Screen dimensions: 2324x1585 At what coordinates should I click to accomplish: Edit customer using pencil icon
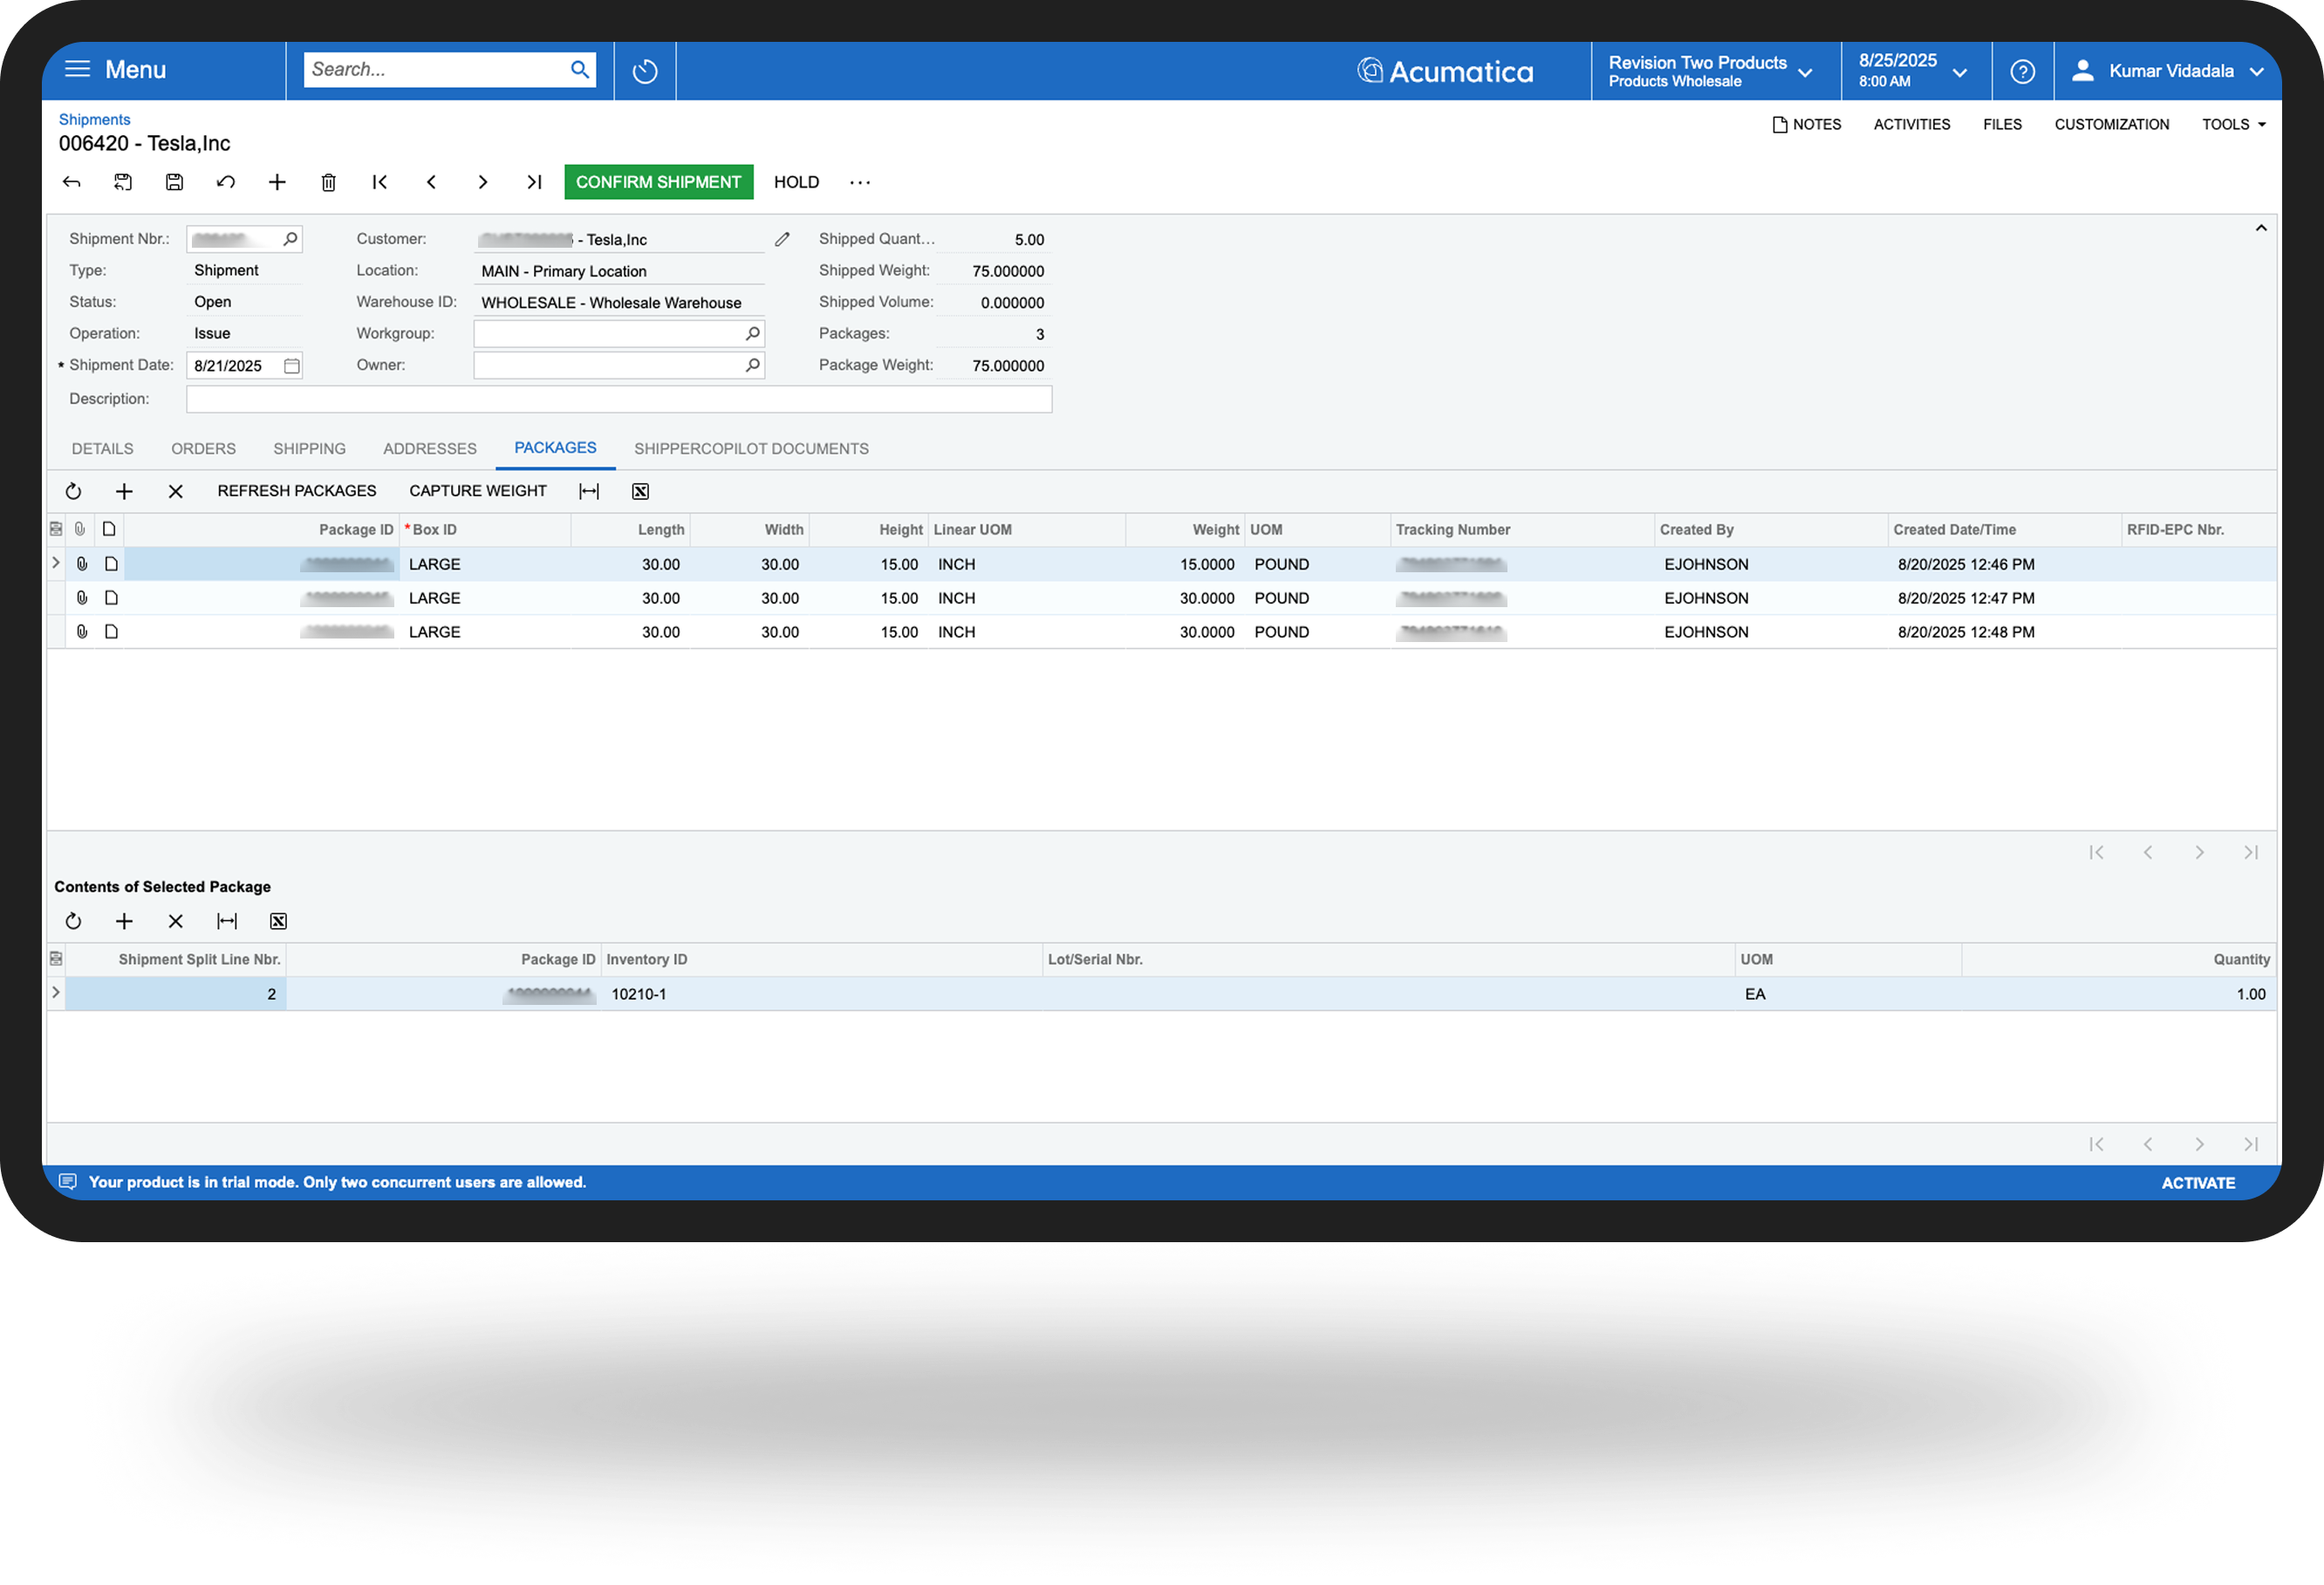coord(782,239)
